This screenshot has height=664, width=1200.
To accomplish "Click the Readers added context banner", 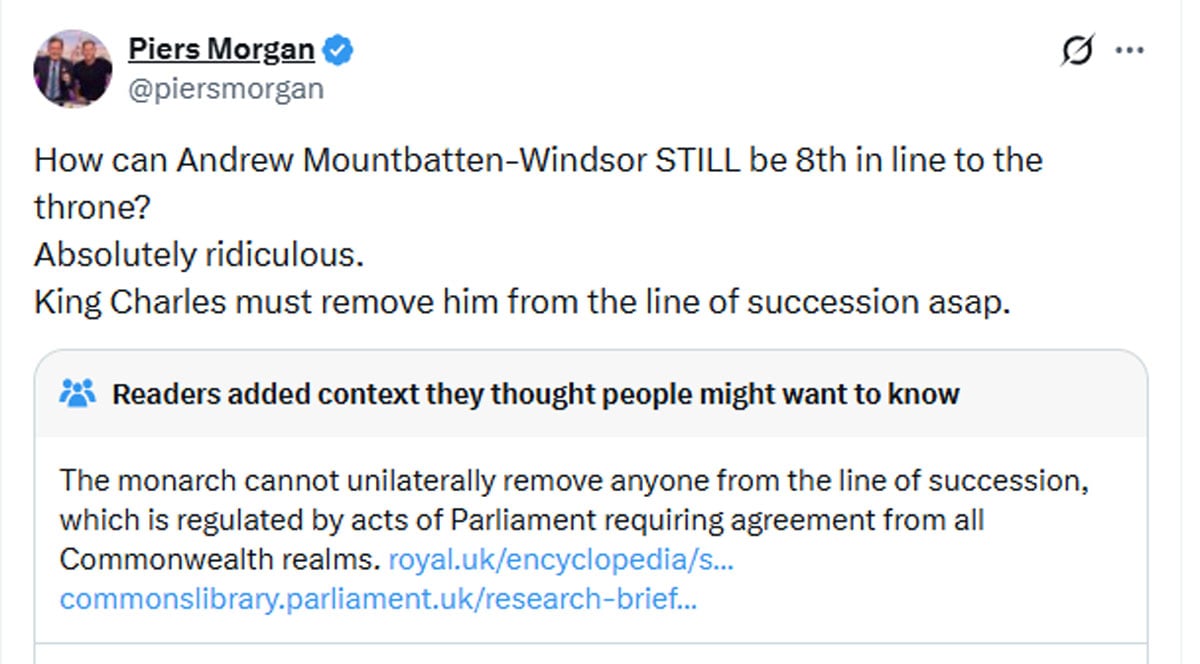I will pyautogui.click(x=530, y=393).
